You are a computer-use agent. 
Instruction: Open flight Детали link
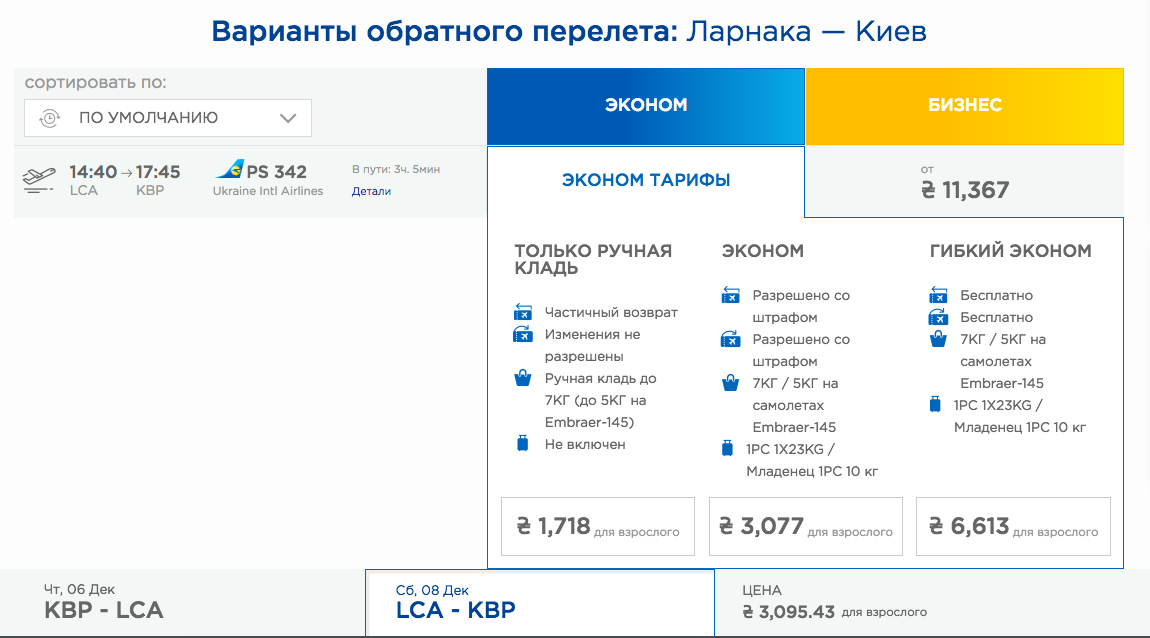click(371, 191)
